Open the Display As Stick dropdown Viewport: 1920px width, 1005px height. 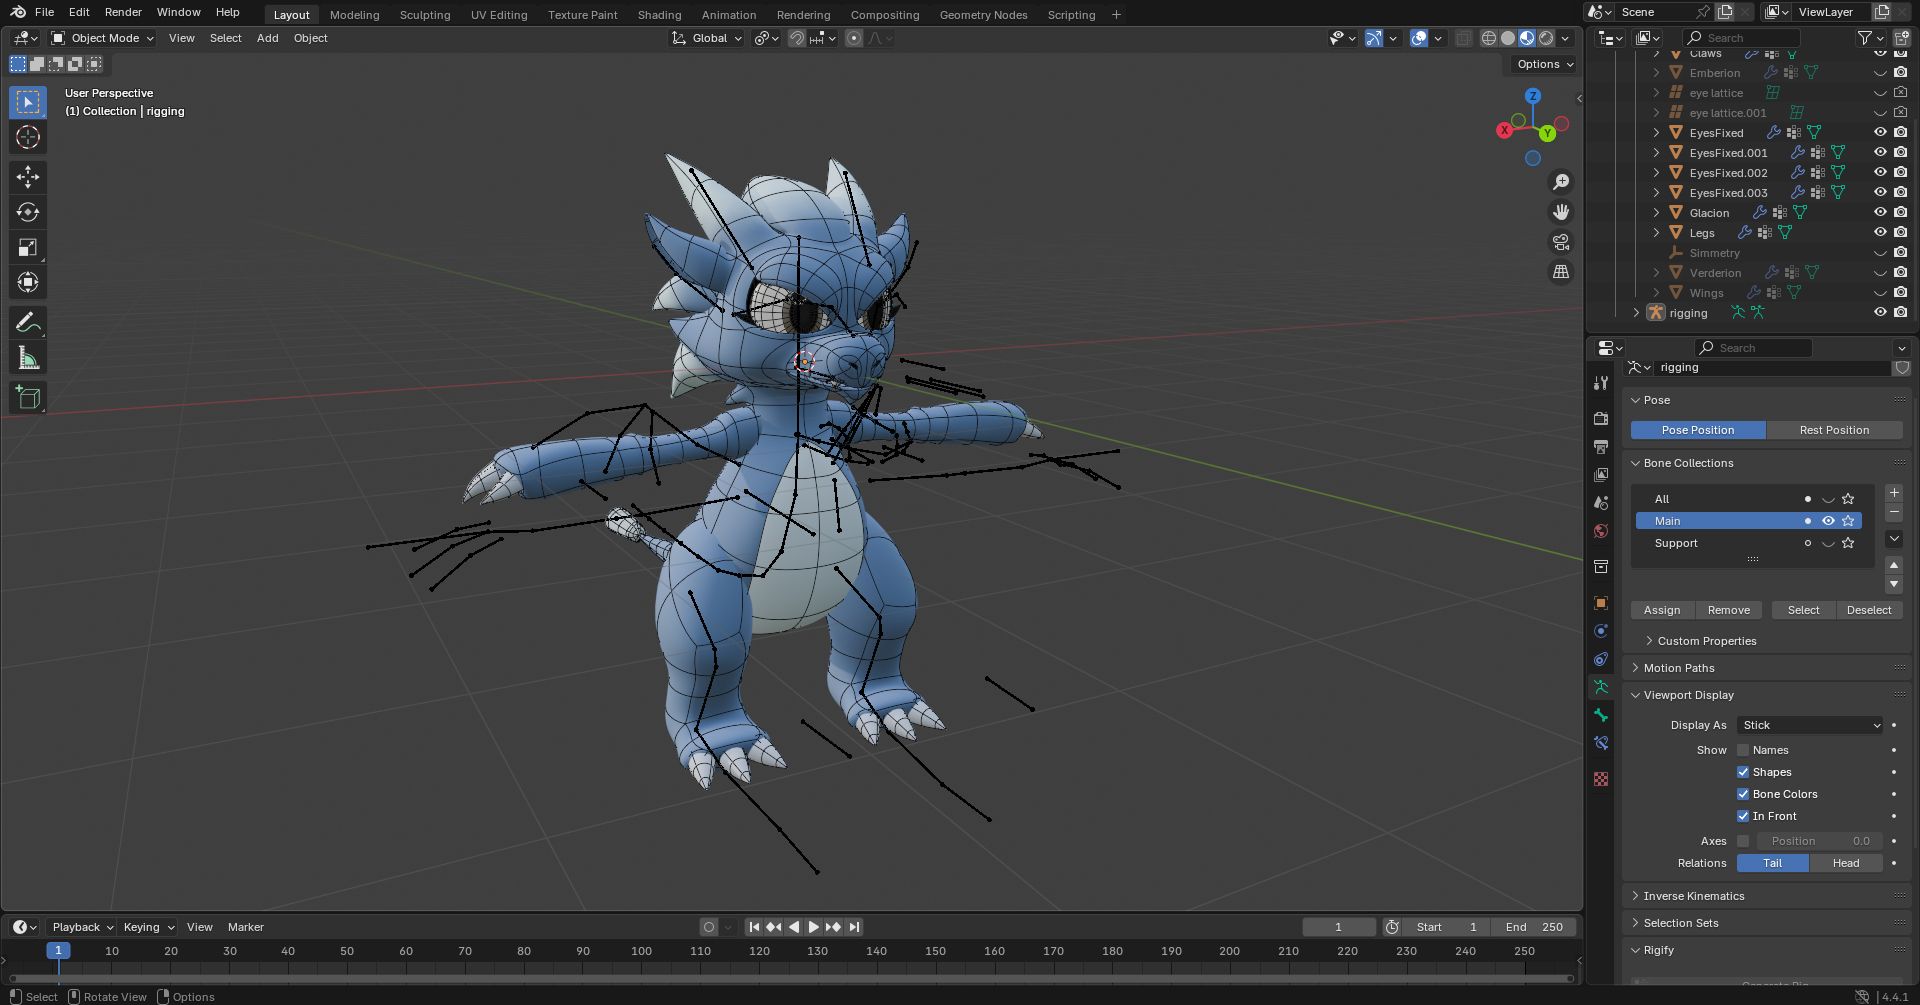(x=1810, y=725)
